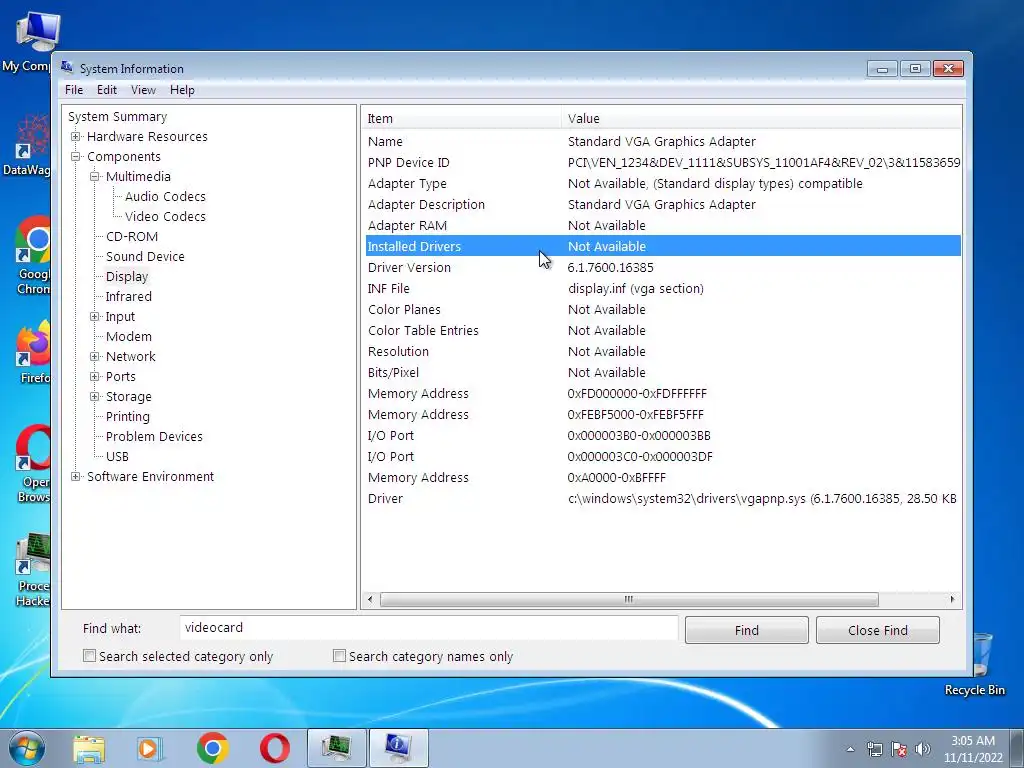Select Printing tree item

tap(128, 417)
